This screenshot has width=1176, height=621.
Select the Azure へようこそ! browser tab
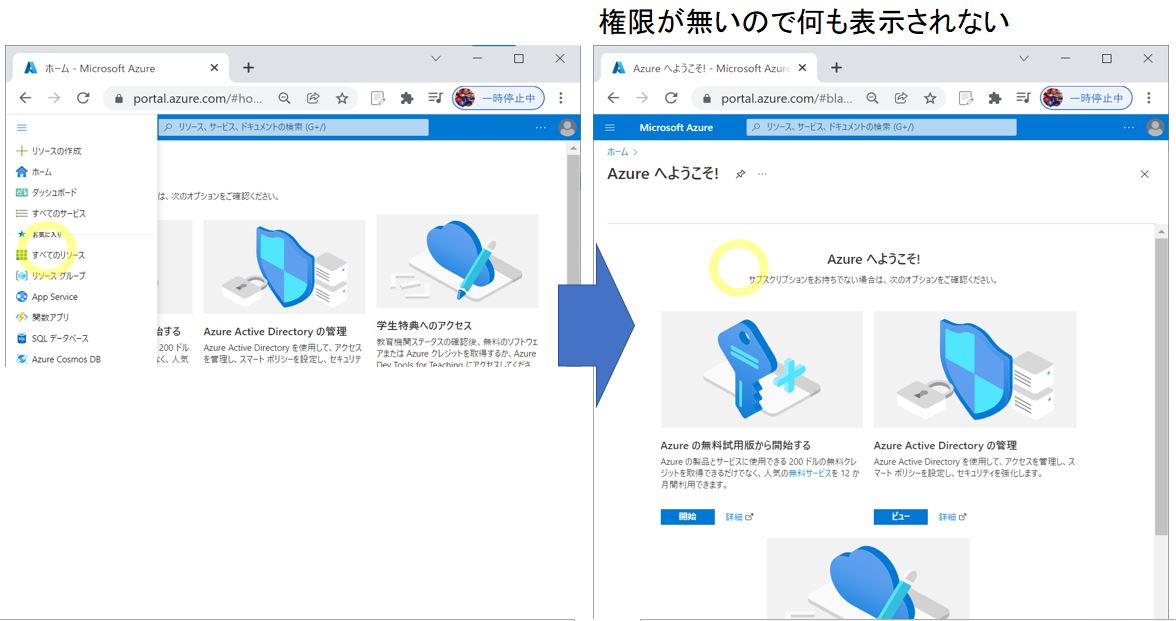[708, 68]
